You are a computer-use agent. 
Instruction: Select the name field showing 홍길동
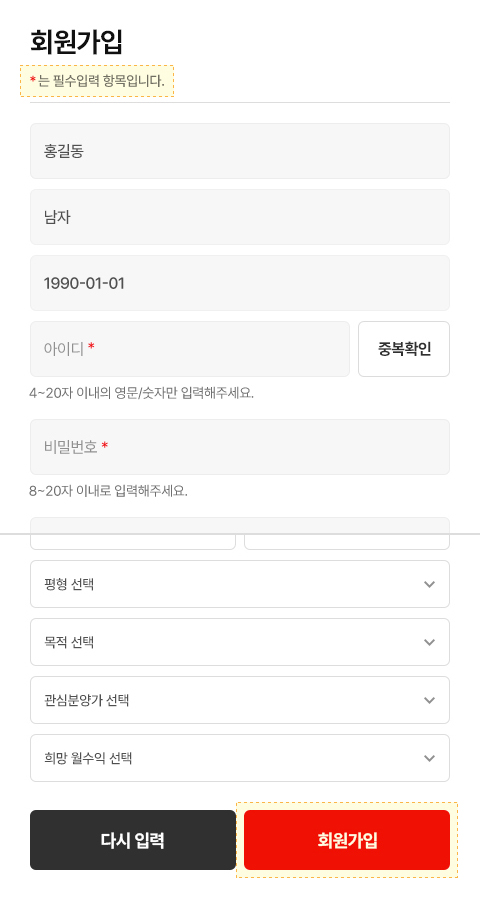[x=240, y=151]
